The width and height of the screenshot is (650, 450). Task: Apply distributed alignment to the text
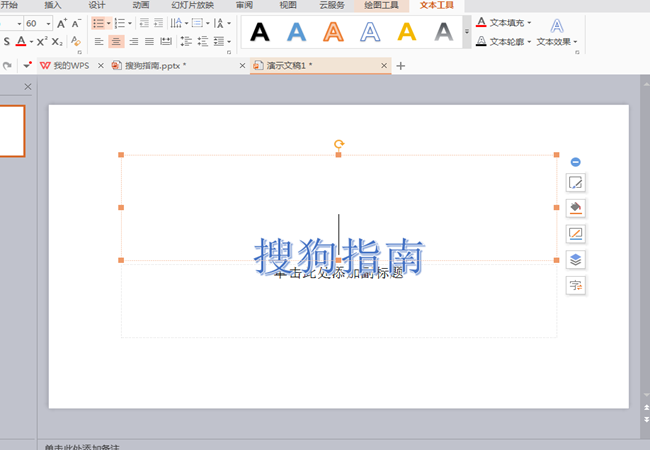166,41
